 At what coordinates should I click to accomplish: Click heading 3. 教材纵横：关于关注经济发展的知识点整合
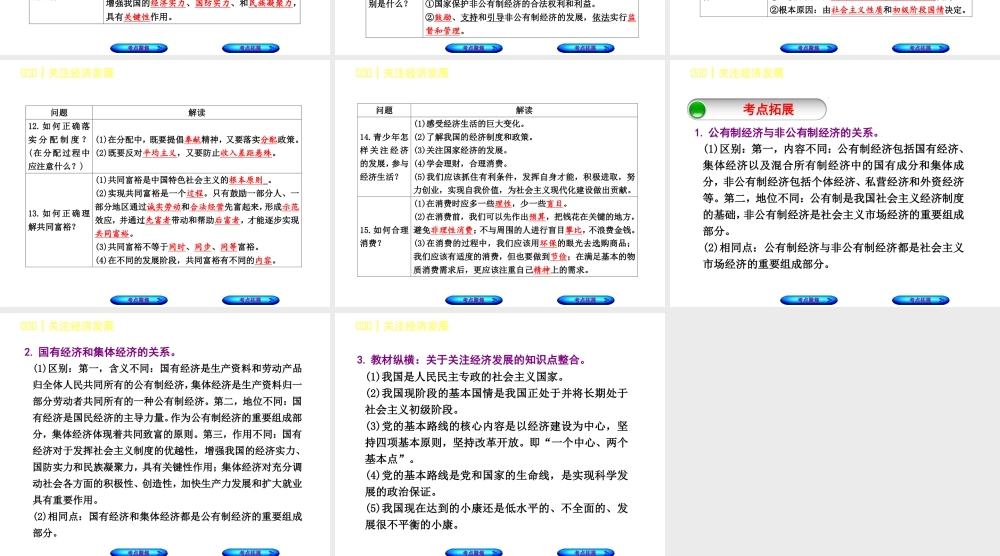coord(471,360)
